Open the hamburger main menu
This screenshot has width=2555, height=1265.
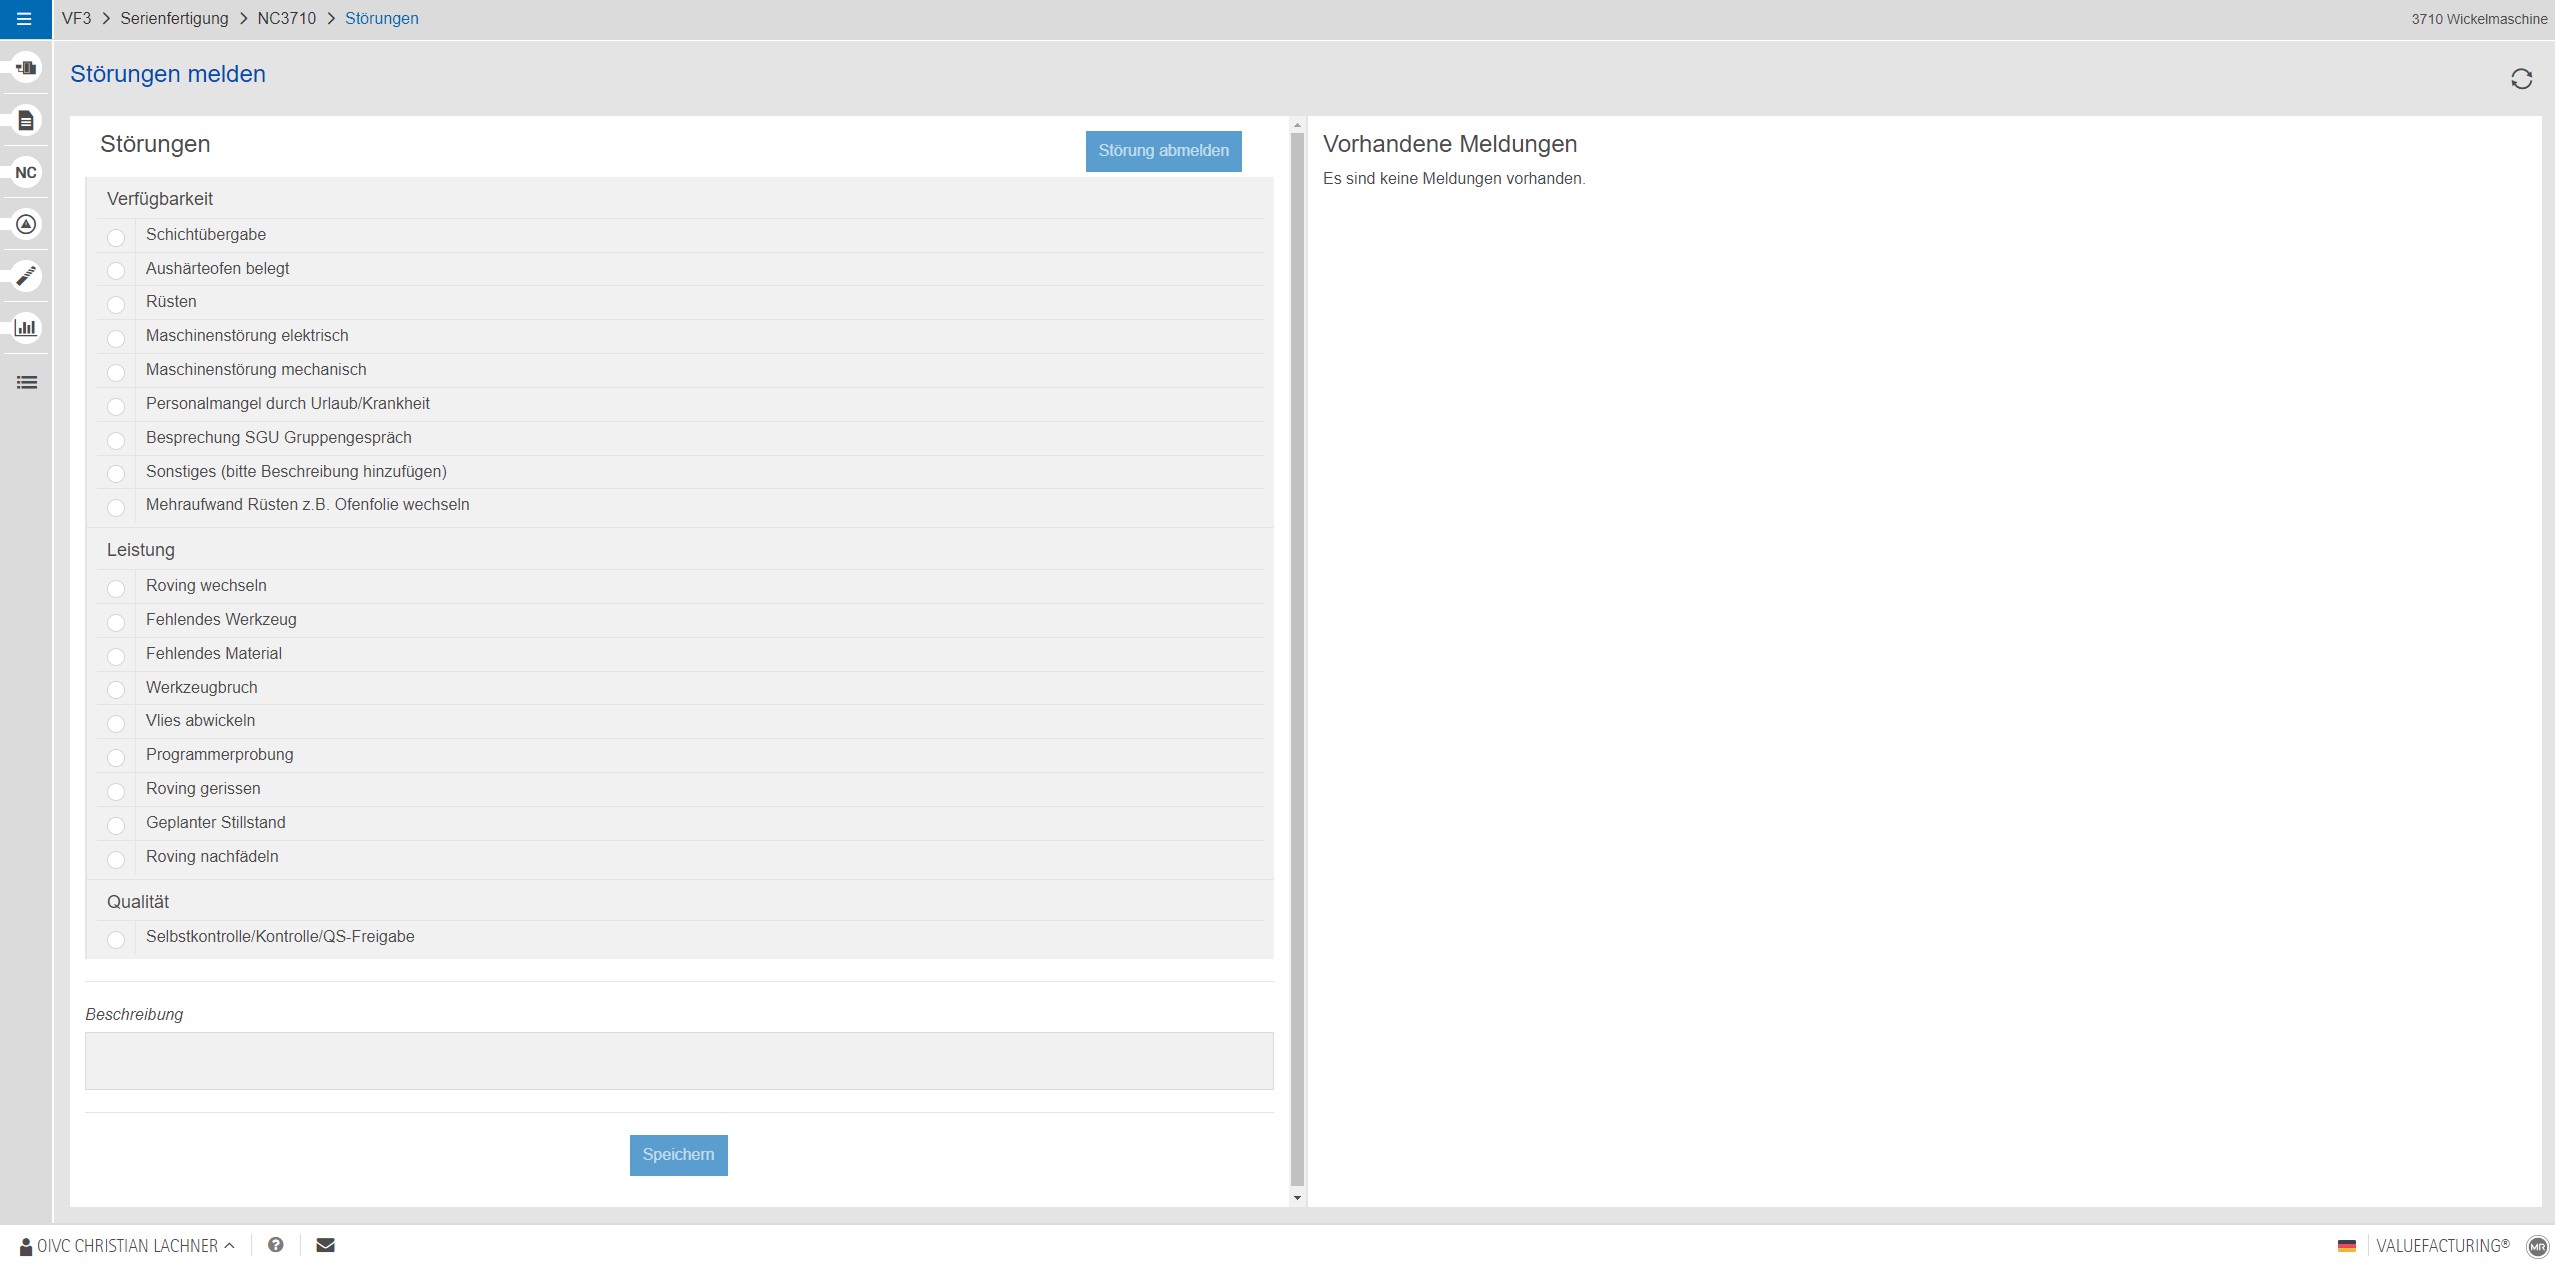tap(25, 19)
